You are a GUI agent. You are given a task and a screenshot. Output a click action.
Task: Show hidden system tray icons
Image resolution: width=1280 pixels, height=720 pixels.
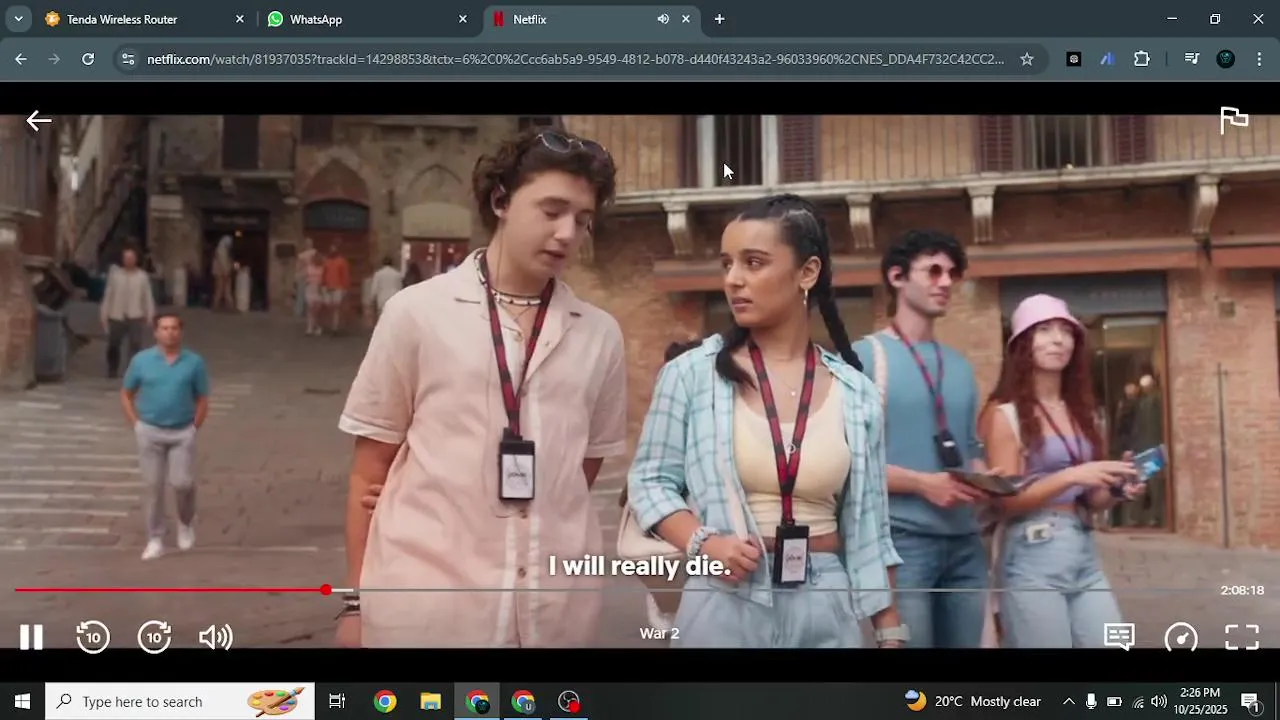tap(1068, 701)
